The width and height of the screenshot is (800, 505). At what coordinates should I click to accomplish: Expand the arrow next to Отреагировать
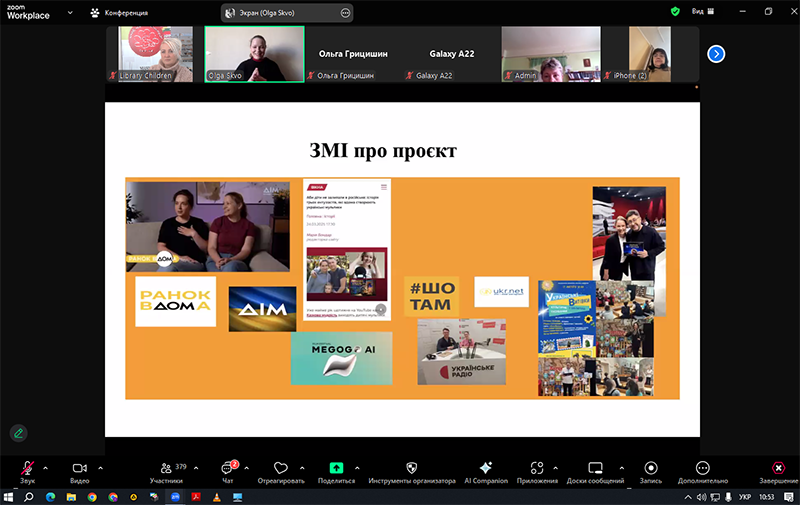pyautogui.click(x=302, y=468)
